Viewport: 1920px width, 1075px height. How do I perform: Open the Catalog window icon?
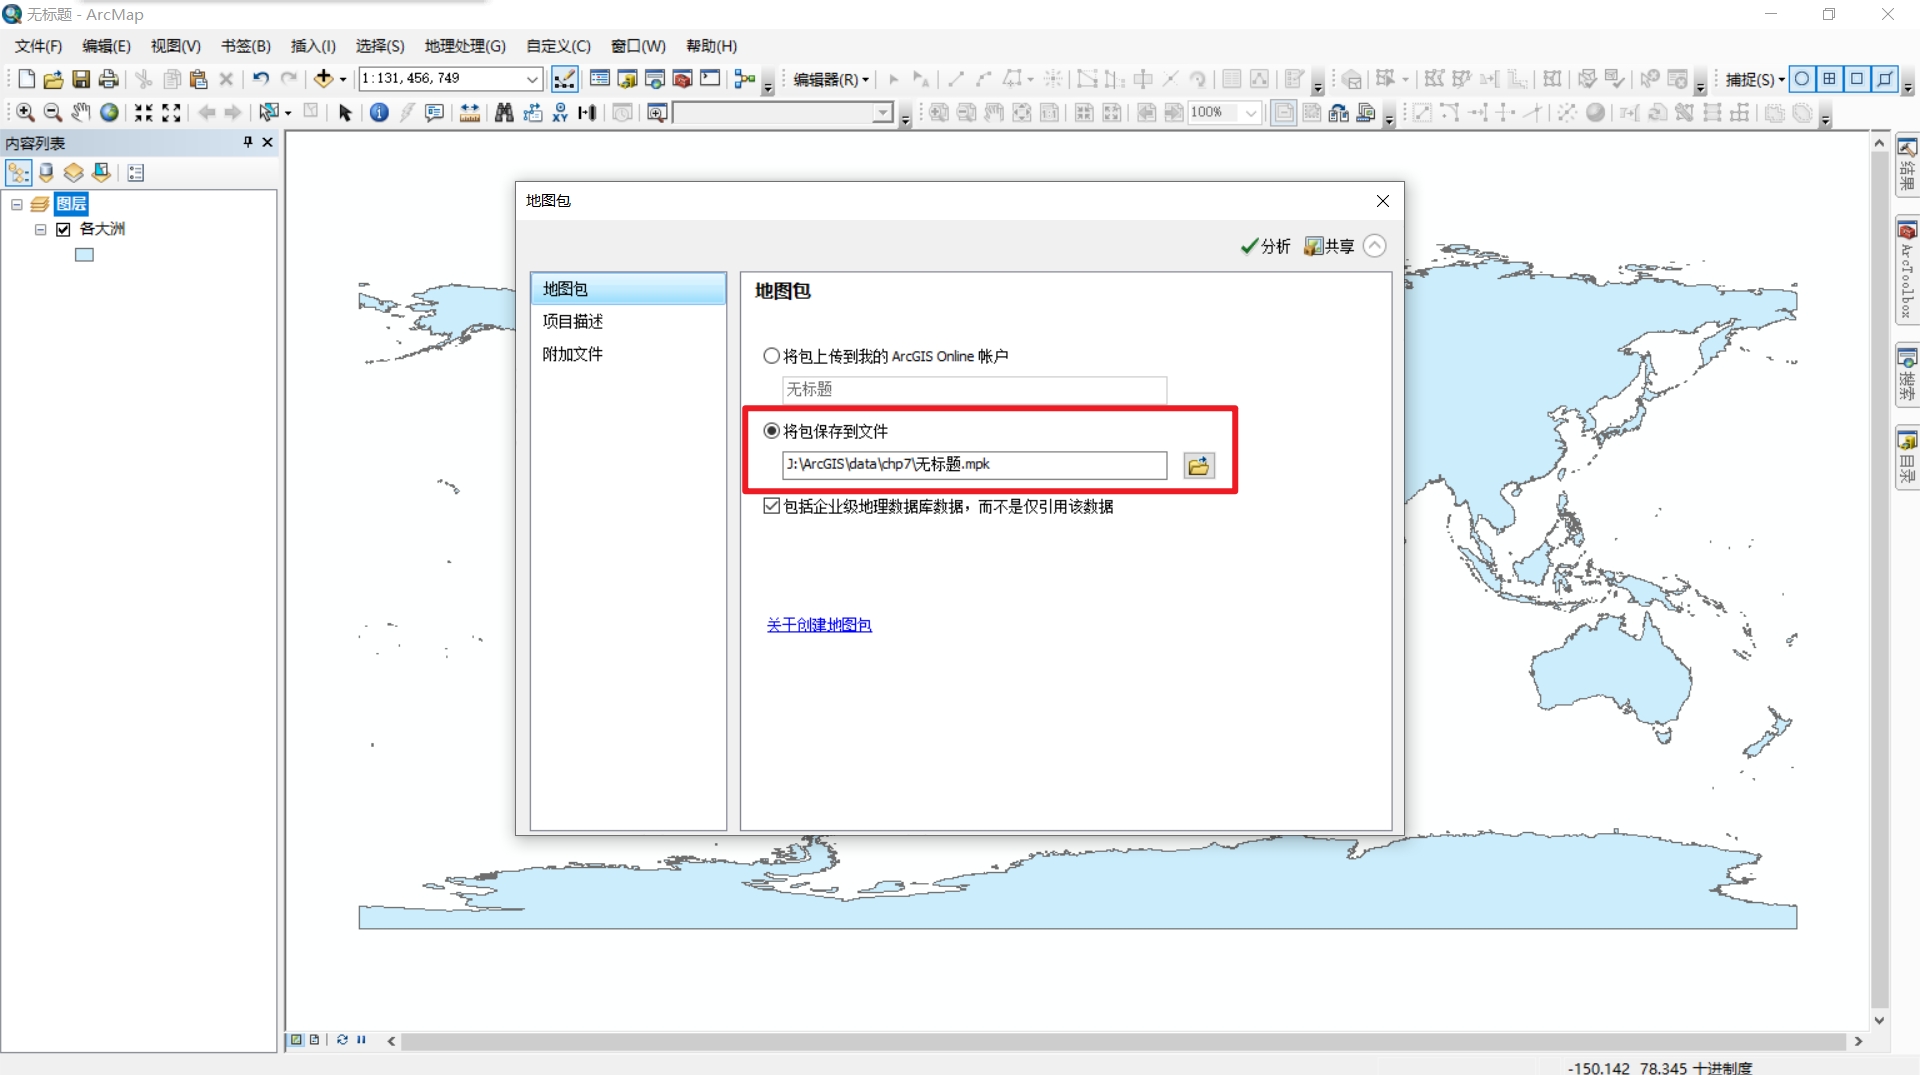(627, 79)
